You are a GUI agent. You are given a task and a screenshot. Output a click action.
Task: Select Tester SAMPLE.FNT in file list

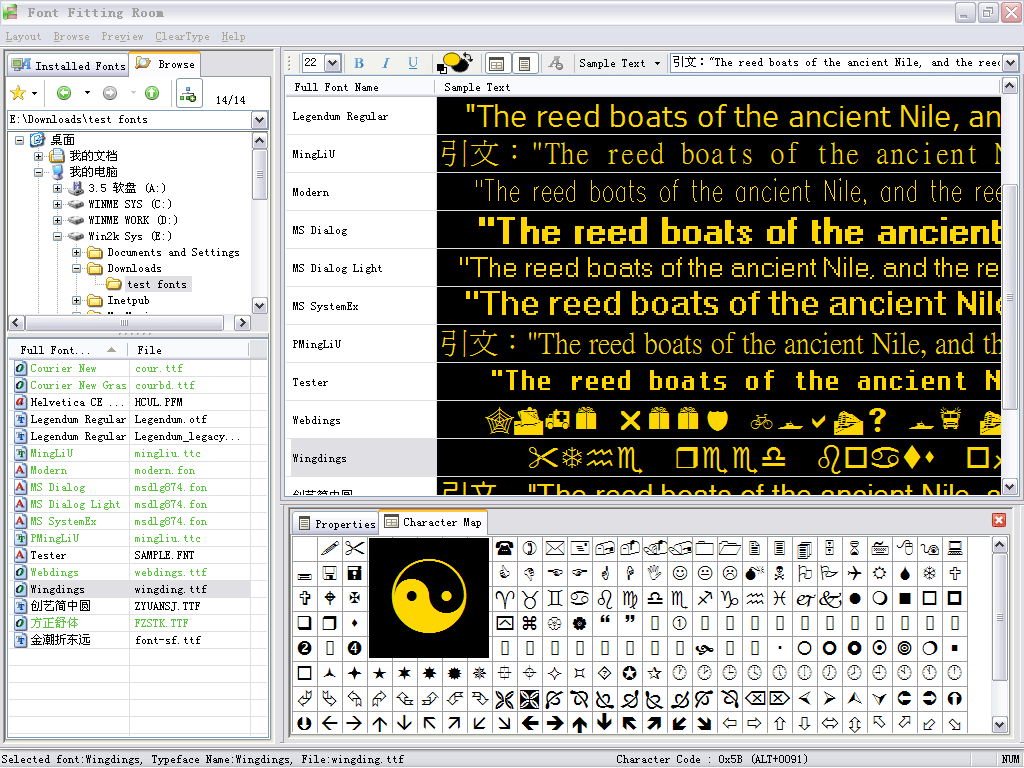point(131,555)
